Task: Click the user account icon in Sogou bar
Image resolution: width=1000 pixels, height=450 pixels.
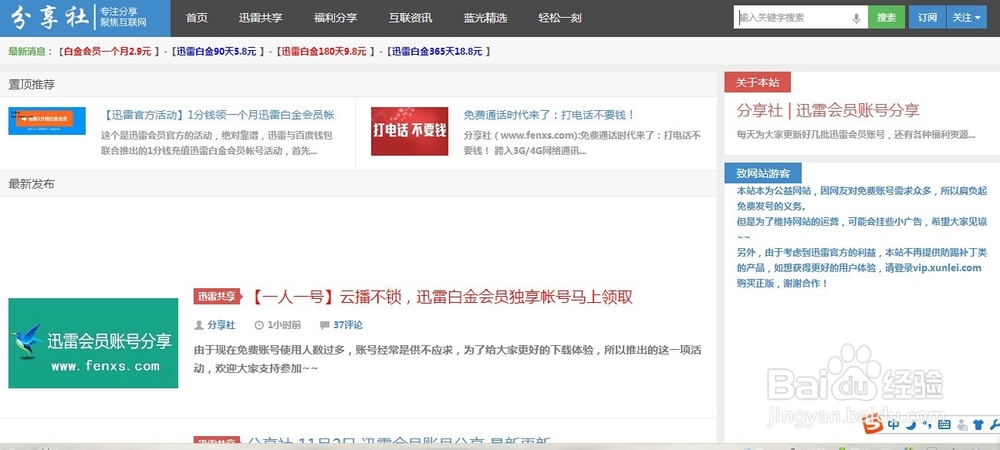Action: pos(961,424)
